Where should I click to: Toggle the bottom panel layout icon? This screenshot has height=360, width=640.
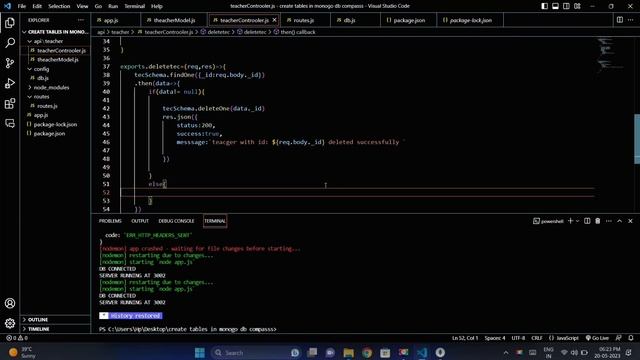[x=556, y=6]
